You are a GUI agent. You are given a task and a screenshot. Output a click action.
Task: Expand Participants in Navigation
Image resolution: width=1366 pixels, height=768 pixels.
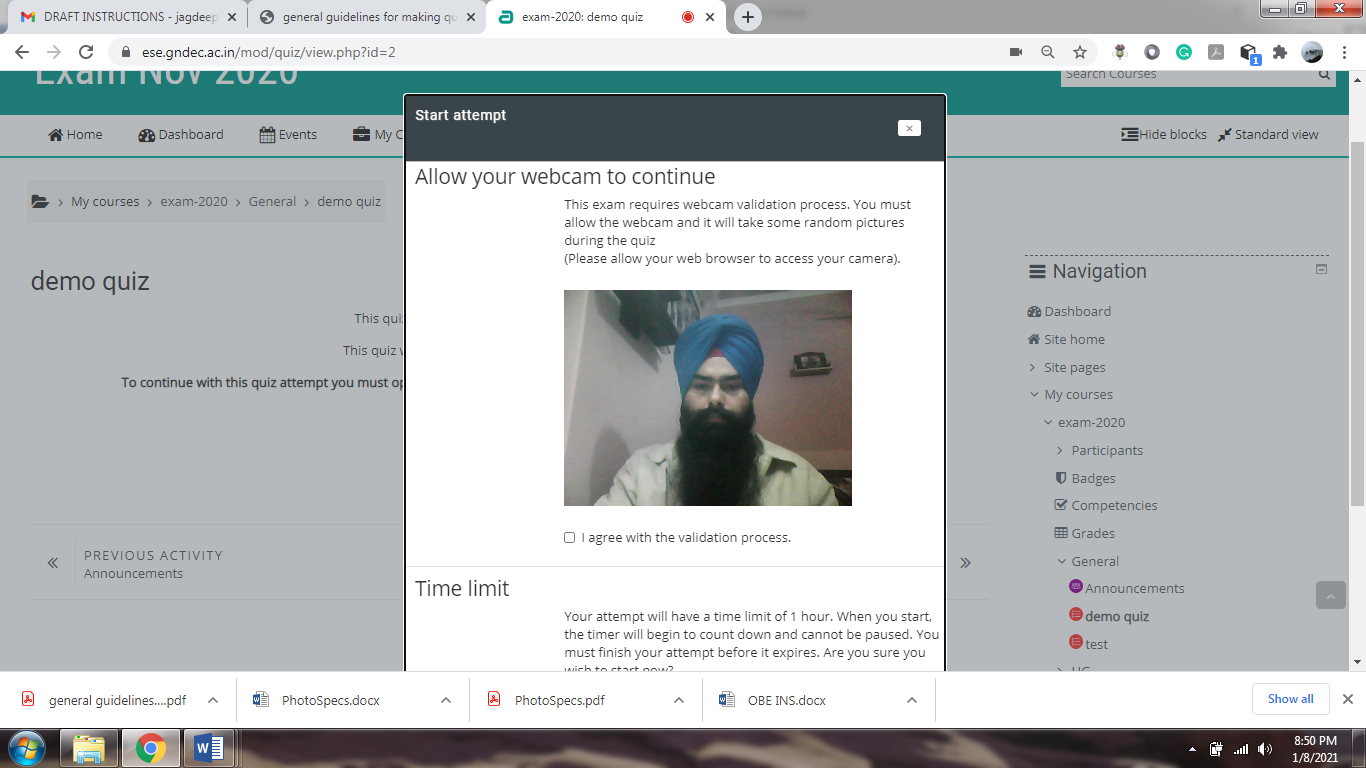[1061, 451]
